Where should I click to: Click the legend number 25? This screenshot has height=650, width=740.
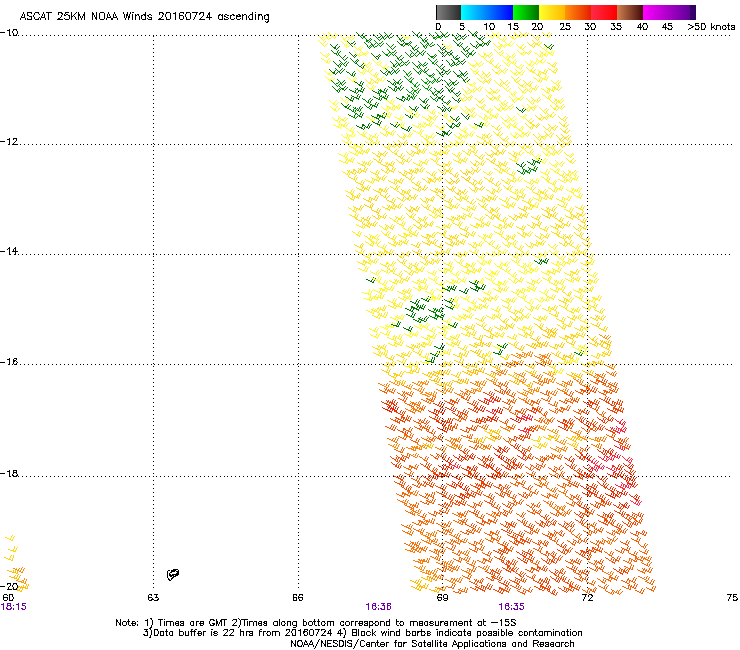[565, 27]
